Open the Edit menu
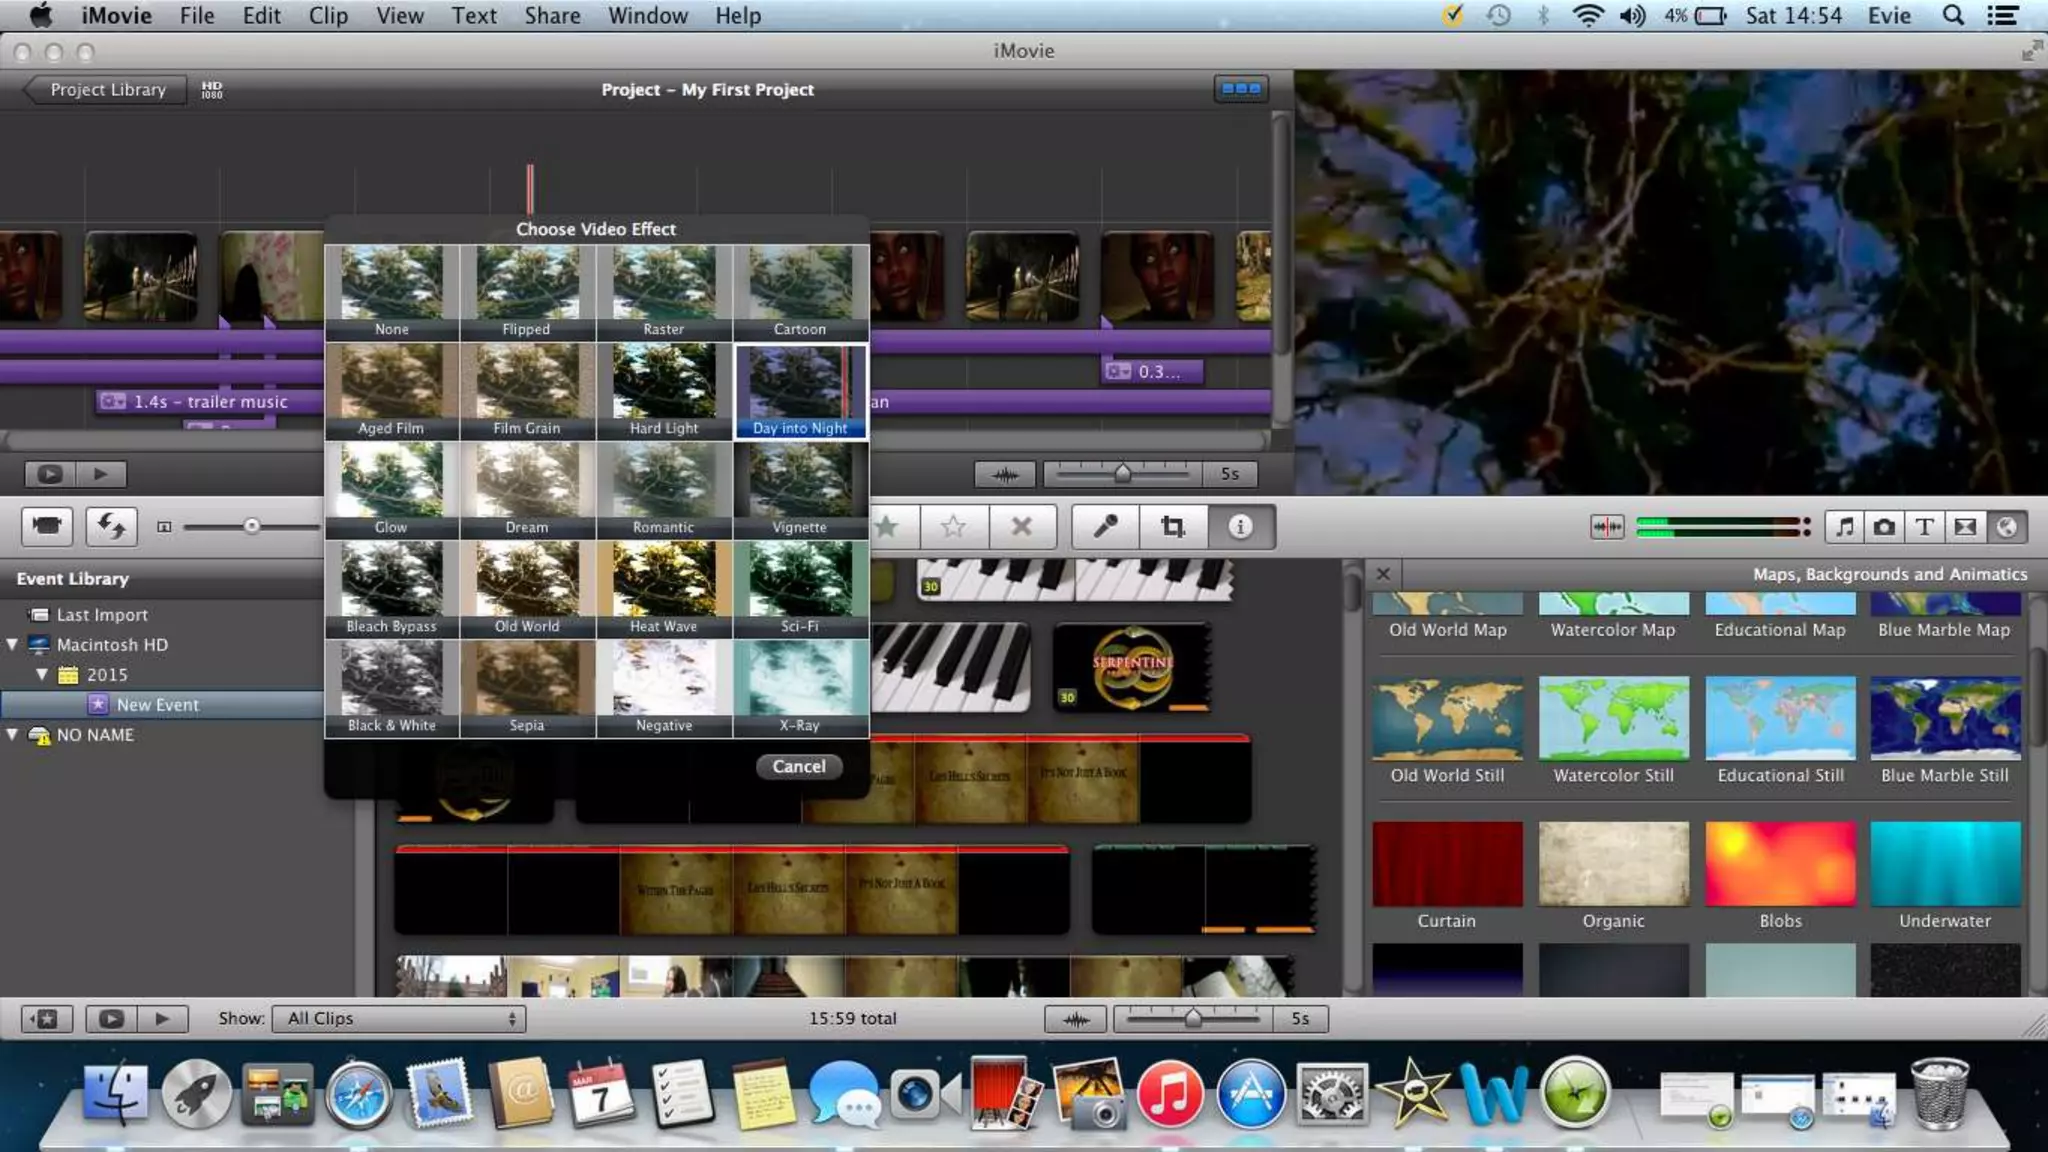The width and height of the screenshot is (2048, 1152). tap(261, 16)
